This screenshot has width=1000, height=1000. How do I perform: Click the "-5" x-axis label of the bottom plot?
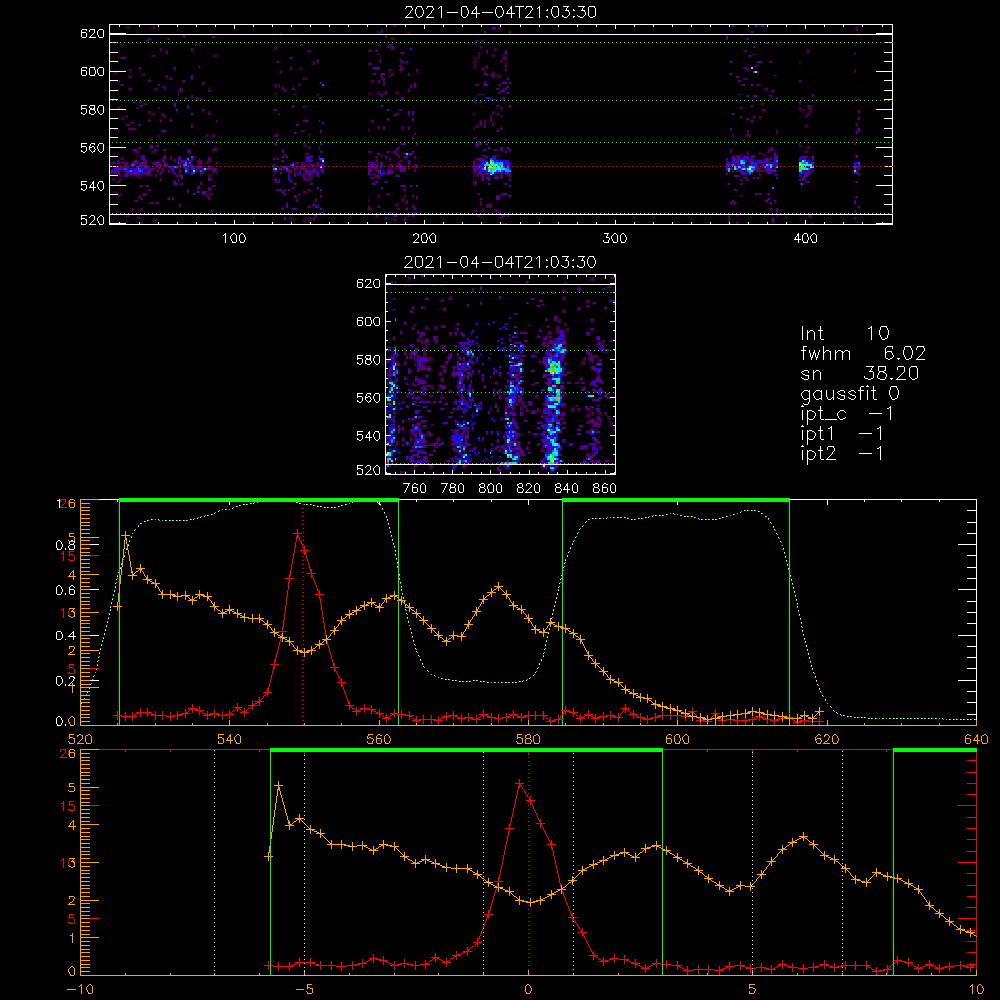coord(305,990)
